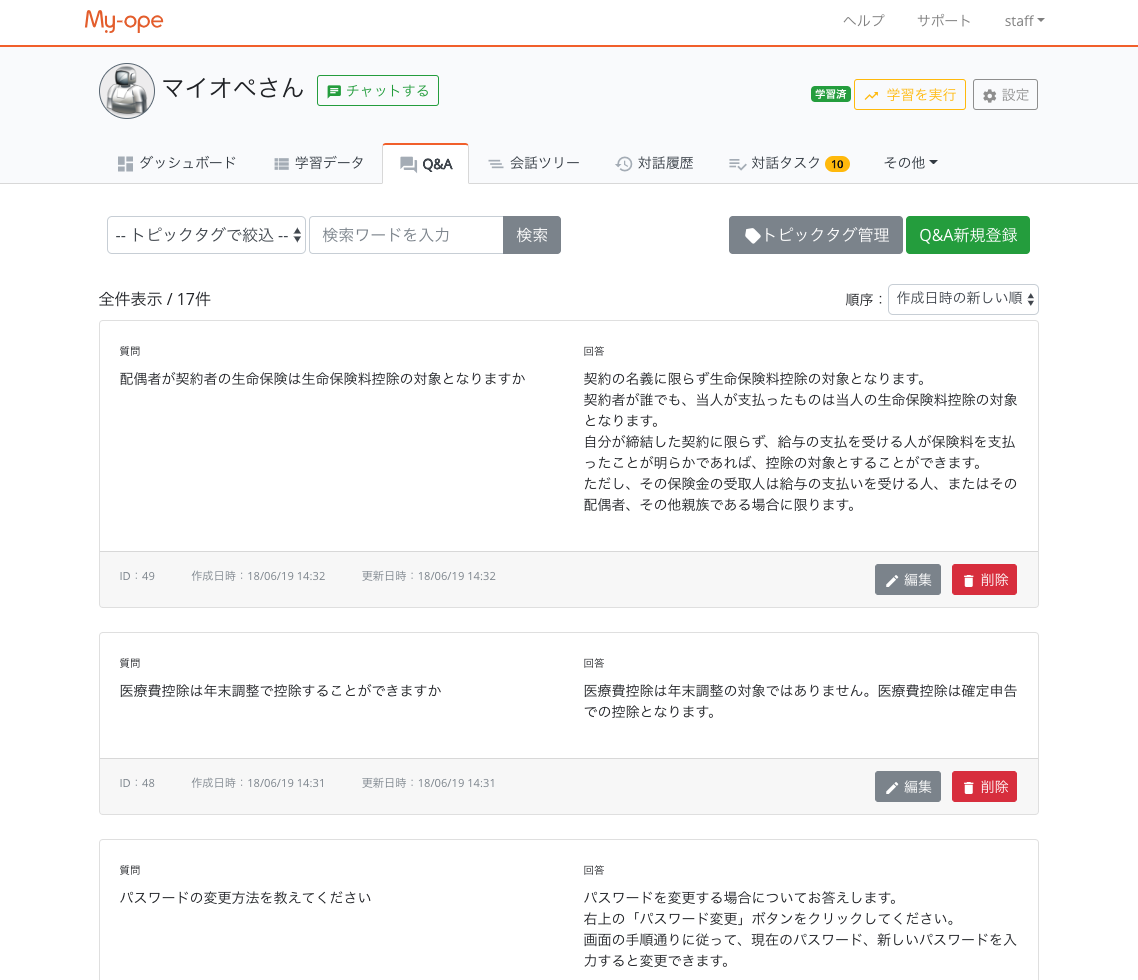Edit Q&A entry ID 49
Viewport: 1138px width, 980px height.
point(908,580)
